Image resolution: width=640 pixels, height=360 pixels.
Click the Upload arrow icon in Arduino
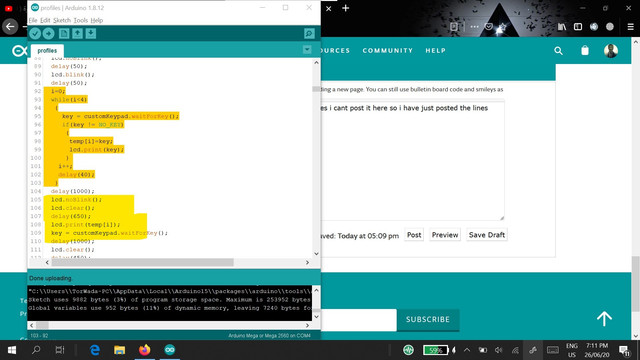(x=49, y=33)
